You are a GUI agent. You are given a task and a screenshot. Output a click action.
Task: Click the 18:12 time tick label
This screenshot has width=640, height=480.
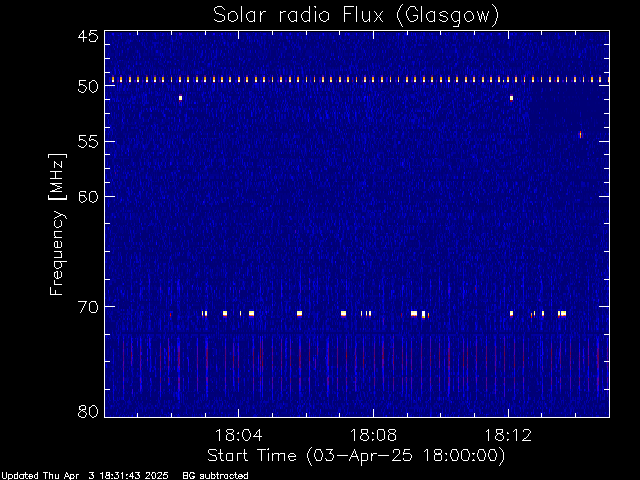[508, 435]
